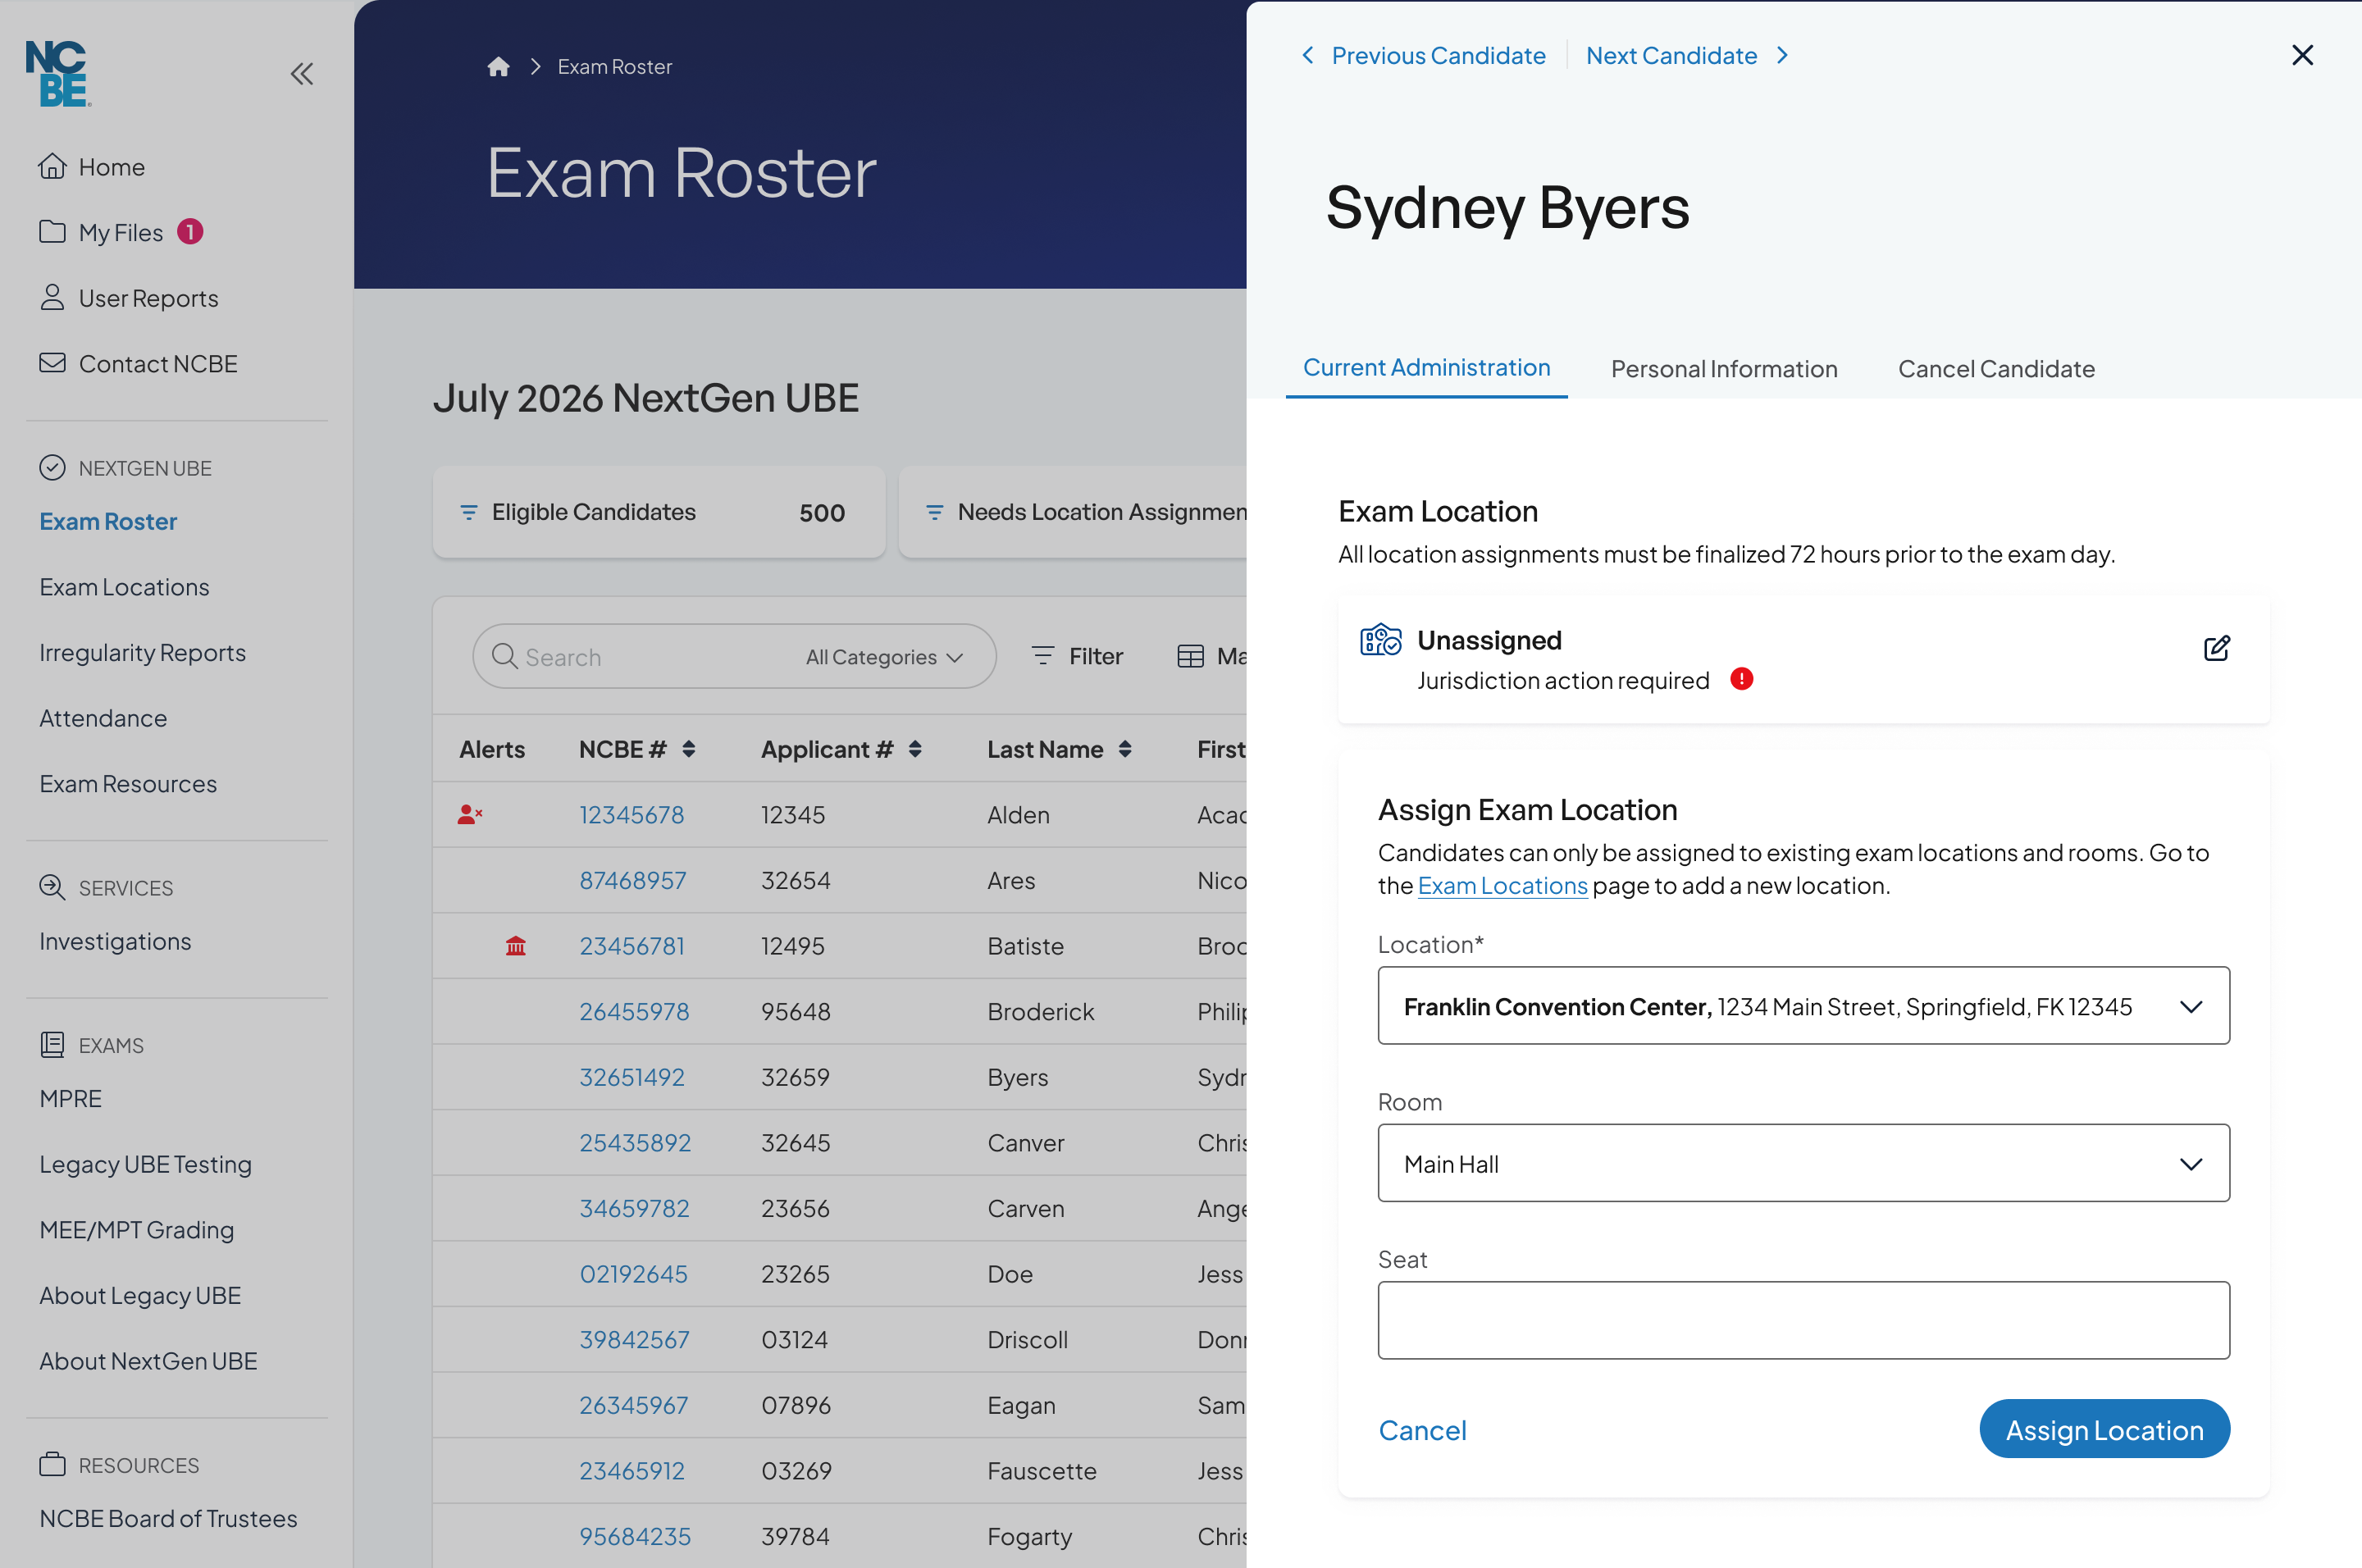Open NCBE number 23456781 link

pyautogui.click(x=632, y=946)
